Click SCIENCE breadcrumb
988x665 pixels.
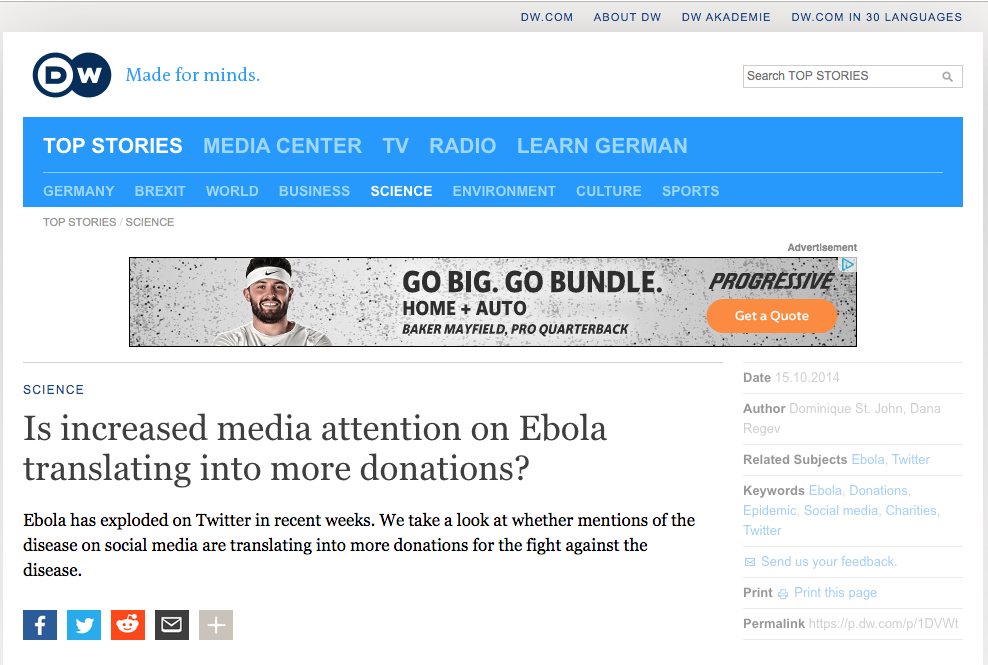[x=150, y=222]
